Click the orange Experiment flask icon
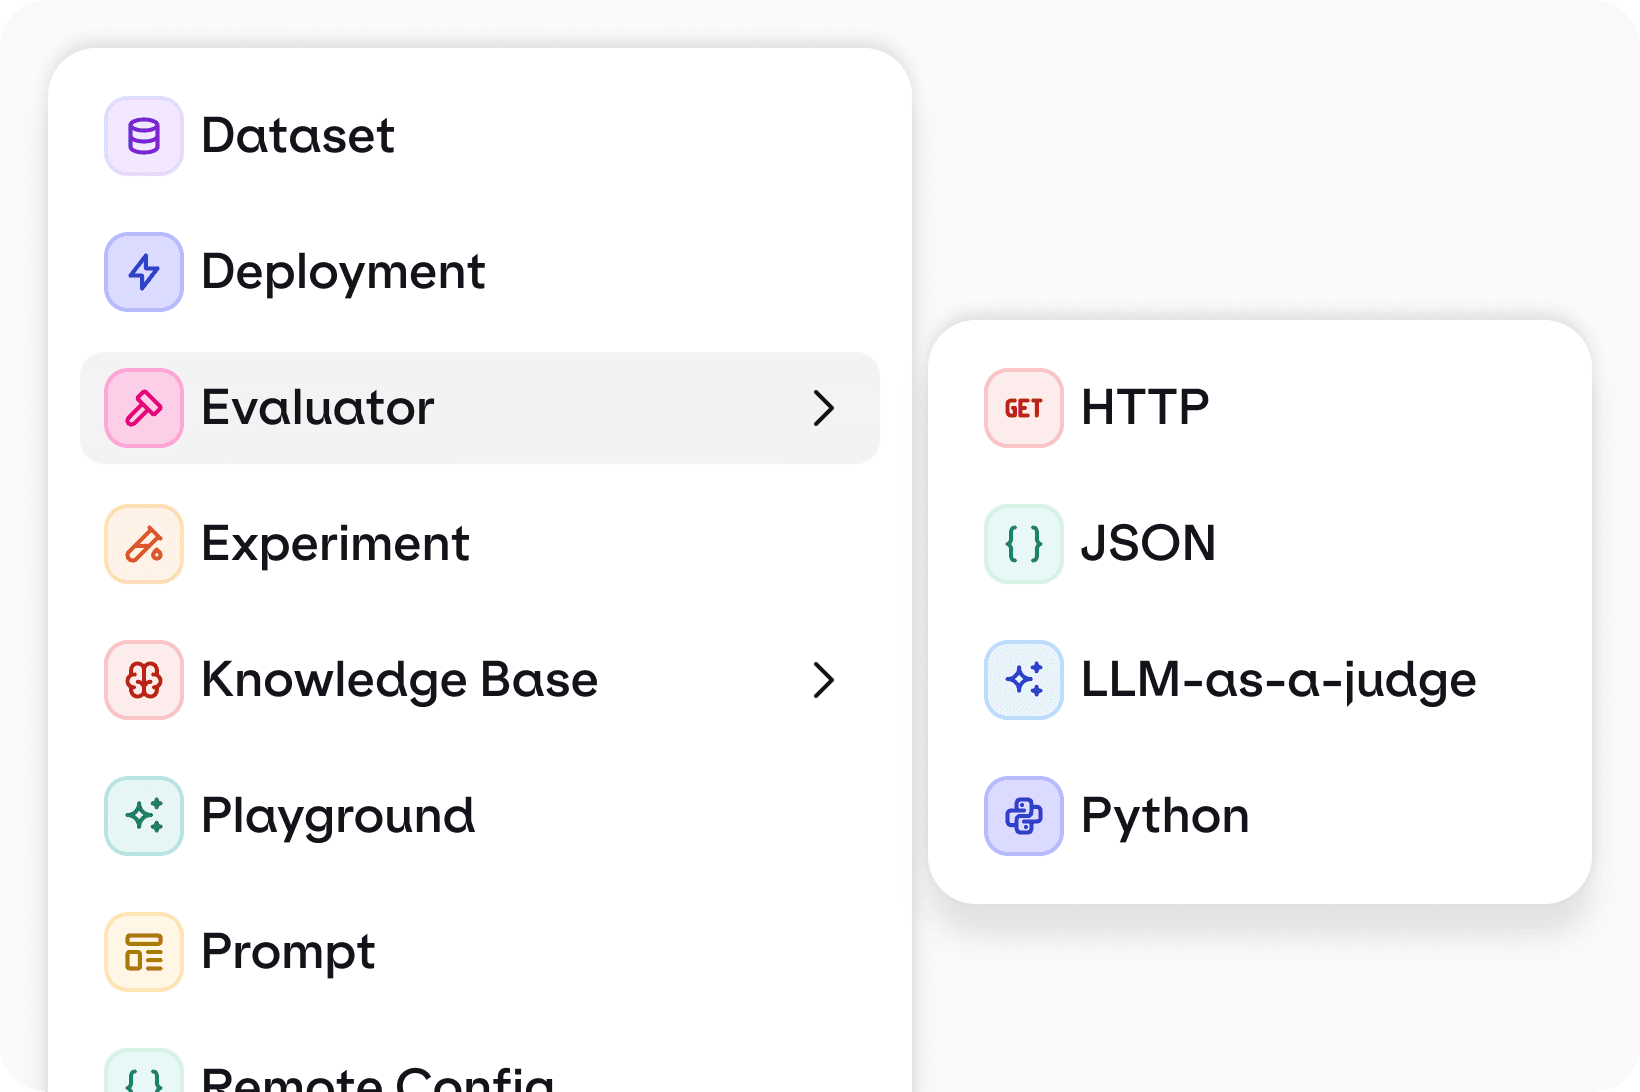This screenshot has width=1640, height=1092. 144,544
